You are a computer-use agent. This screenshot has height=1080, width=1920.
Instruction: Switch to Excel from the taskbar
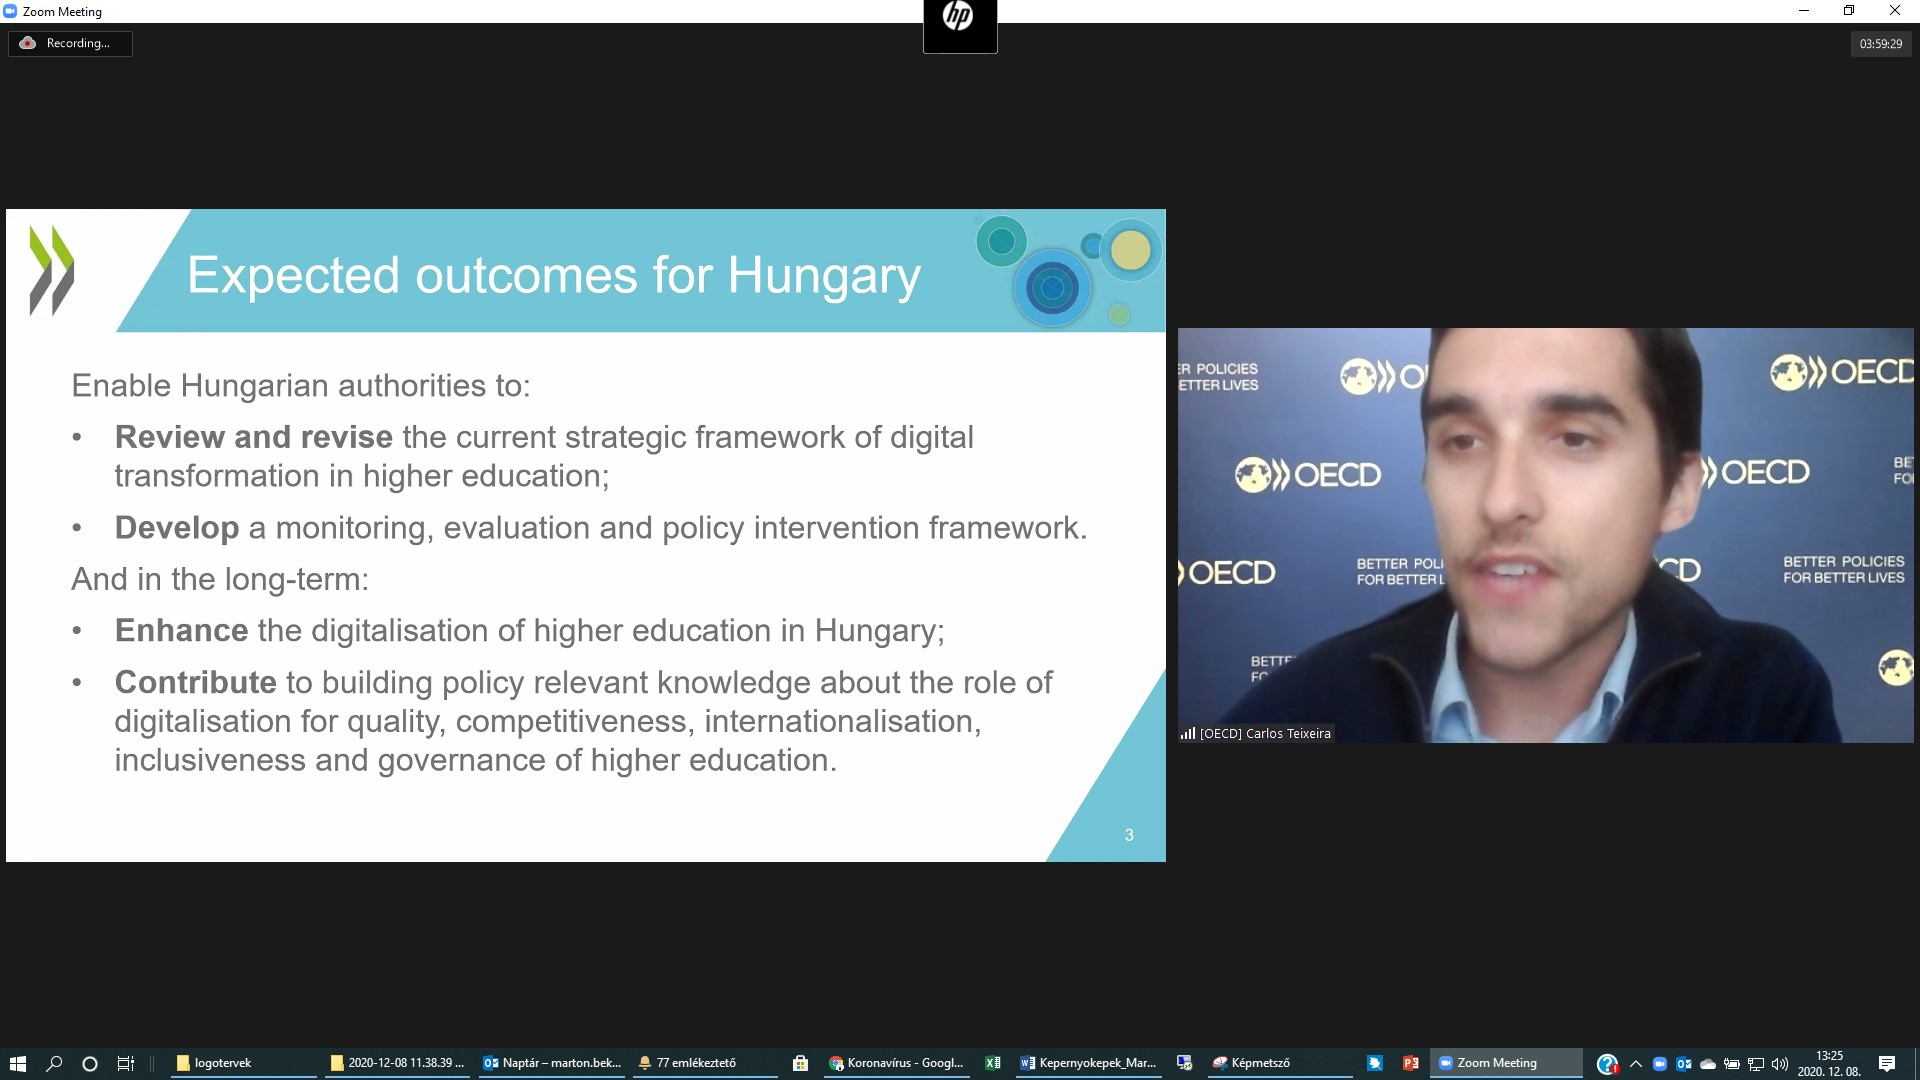992,1063
